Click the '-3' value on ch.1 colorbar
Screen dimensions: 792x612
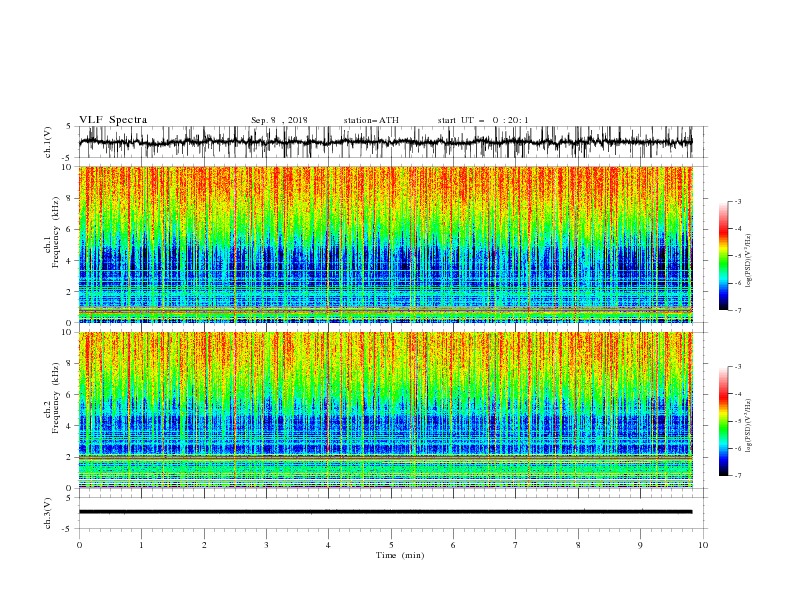[737, 201]
